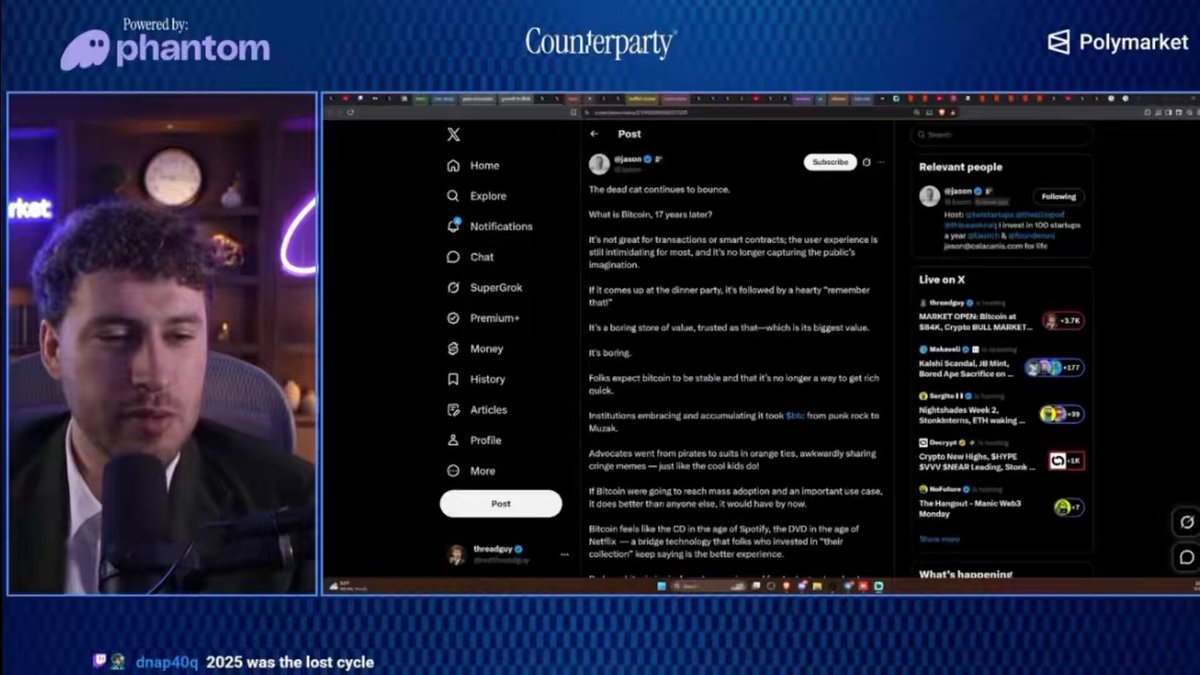
Task: Open the Money icon in sidebar
Action: coord(453,349)
